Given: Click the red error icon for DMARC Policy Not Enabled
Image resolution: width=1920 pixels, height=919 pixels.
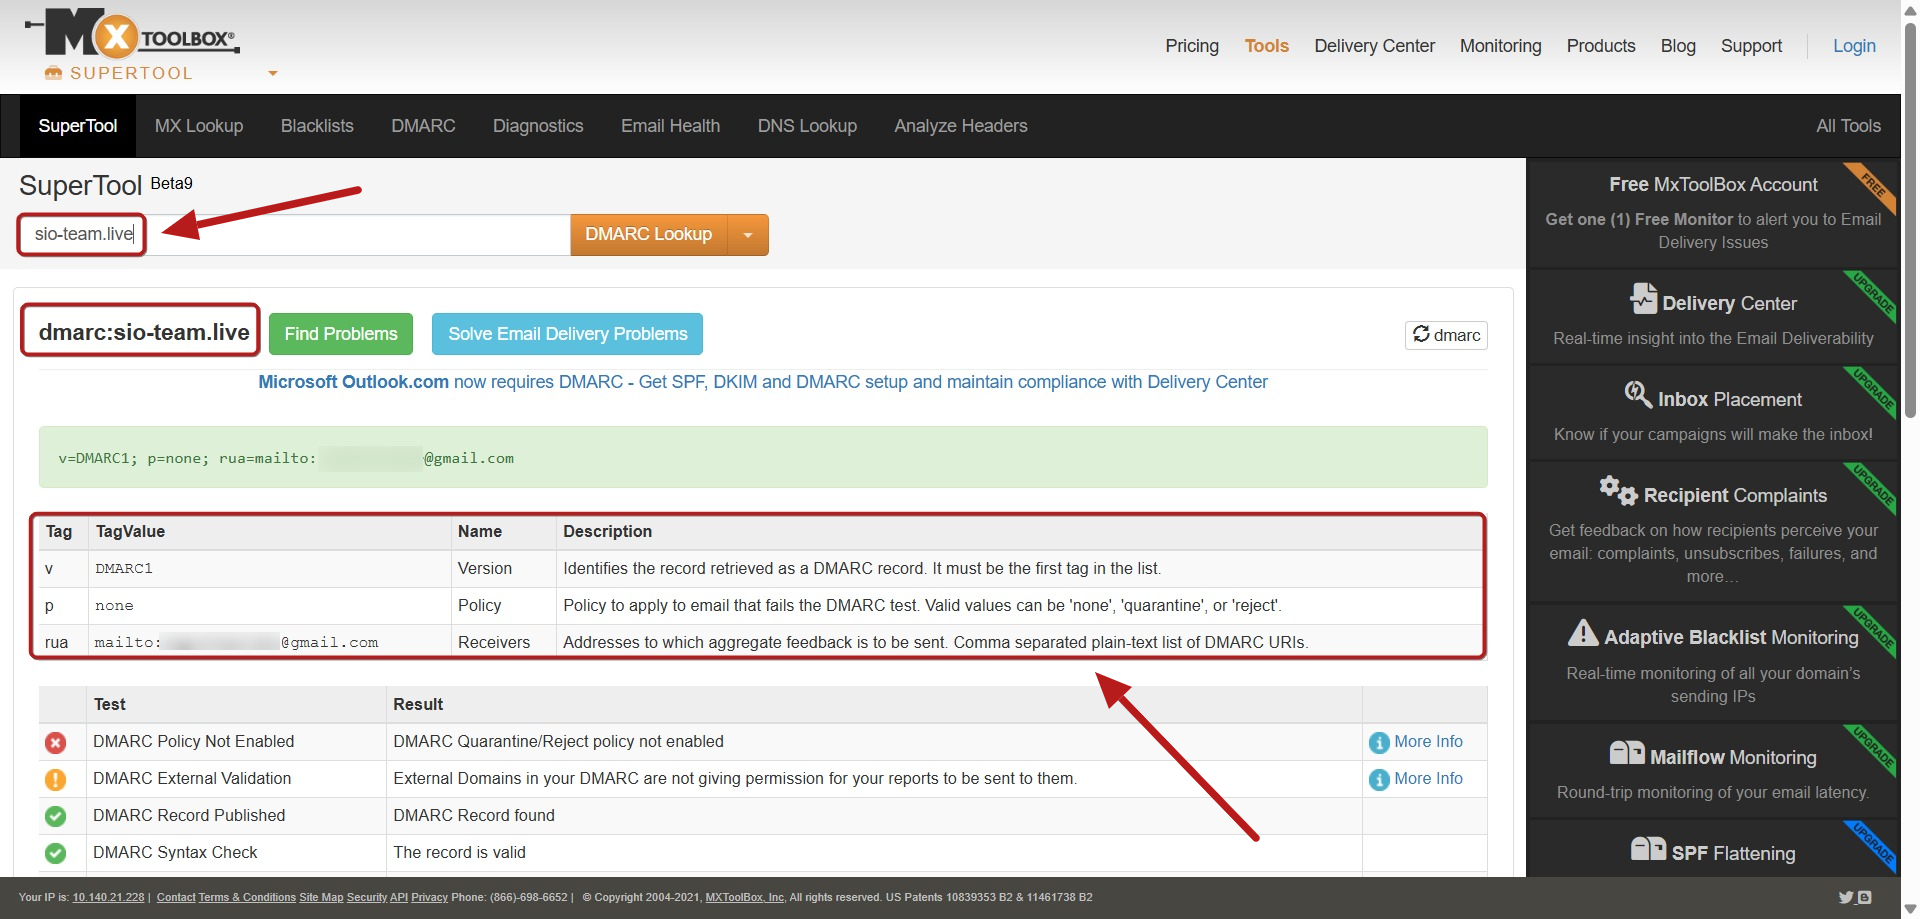Looking at the screenshot, I should point(56,743).
